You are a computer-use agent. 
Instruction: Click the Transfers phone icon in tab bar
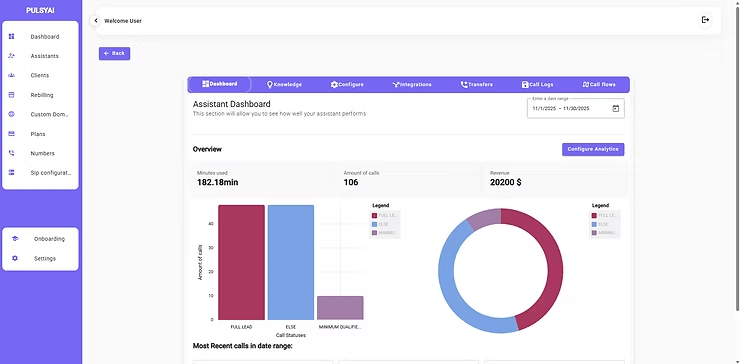click(464, 85)
